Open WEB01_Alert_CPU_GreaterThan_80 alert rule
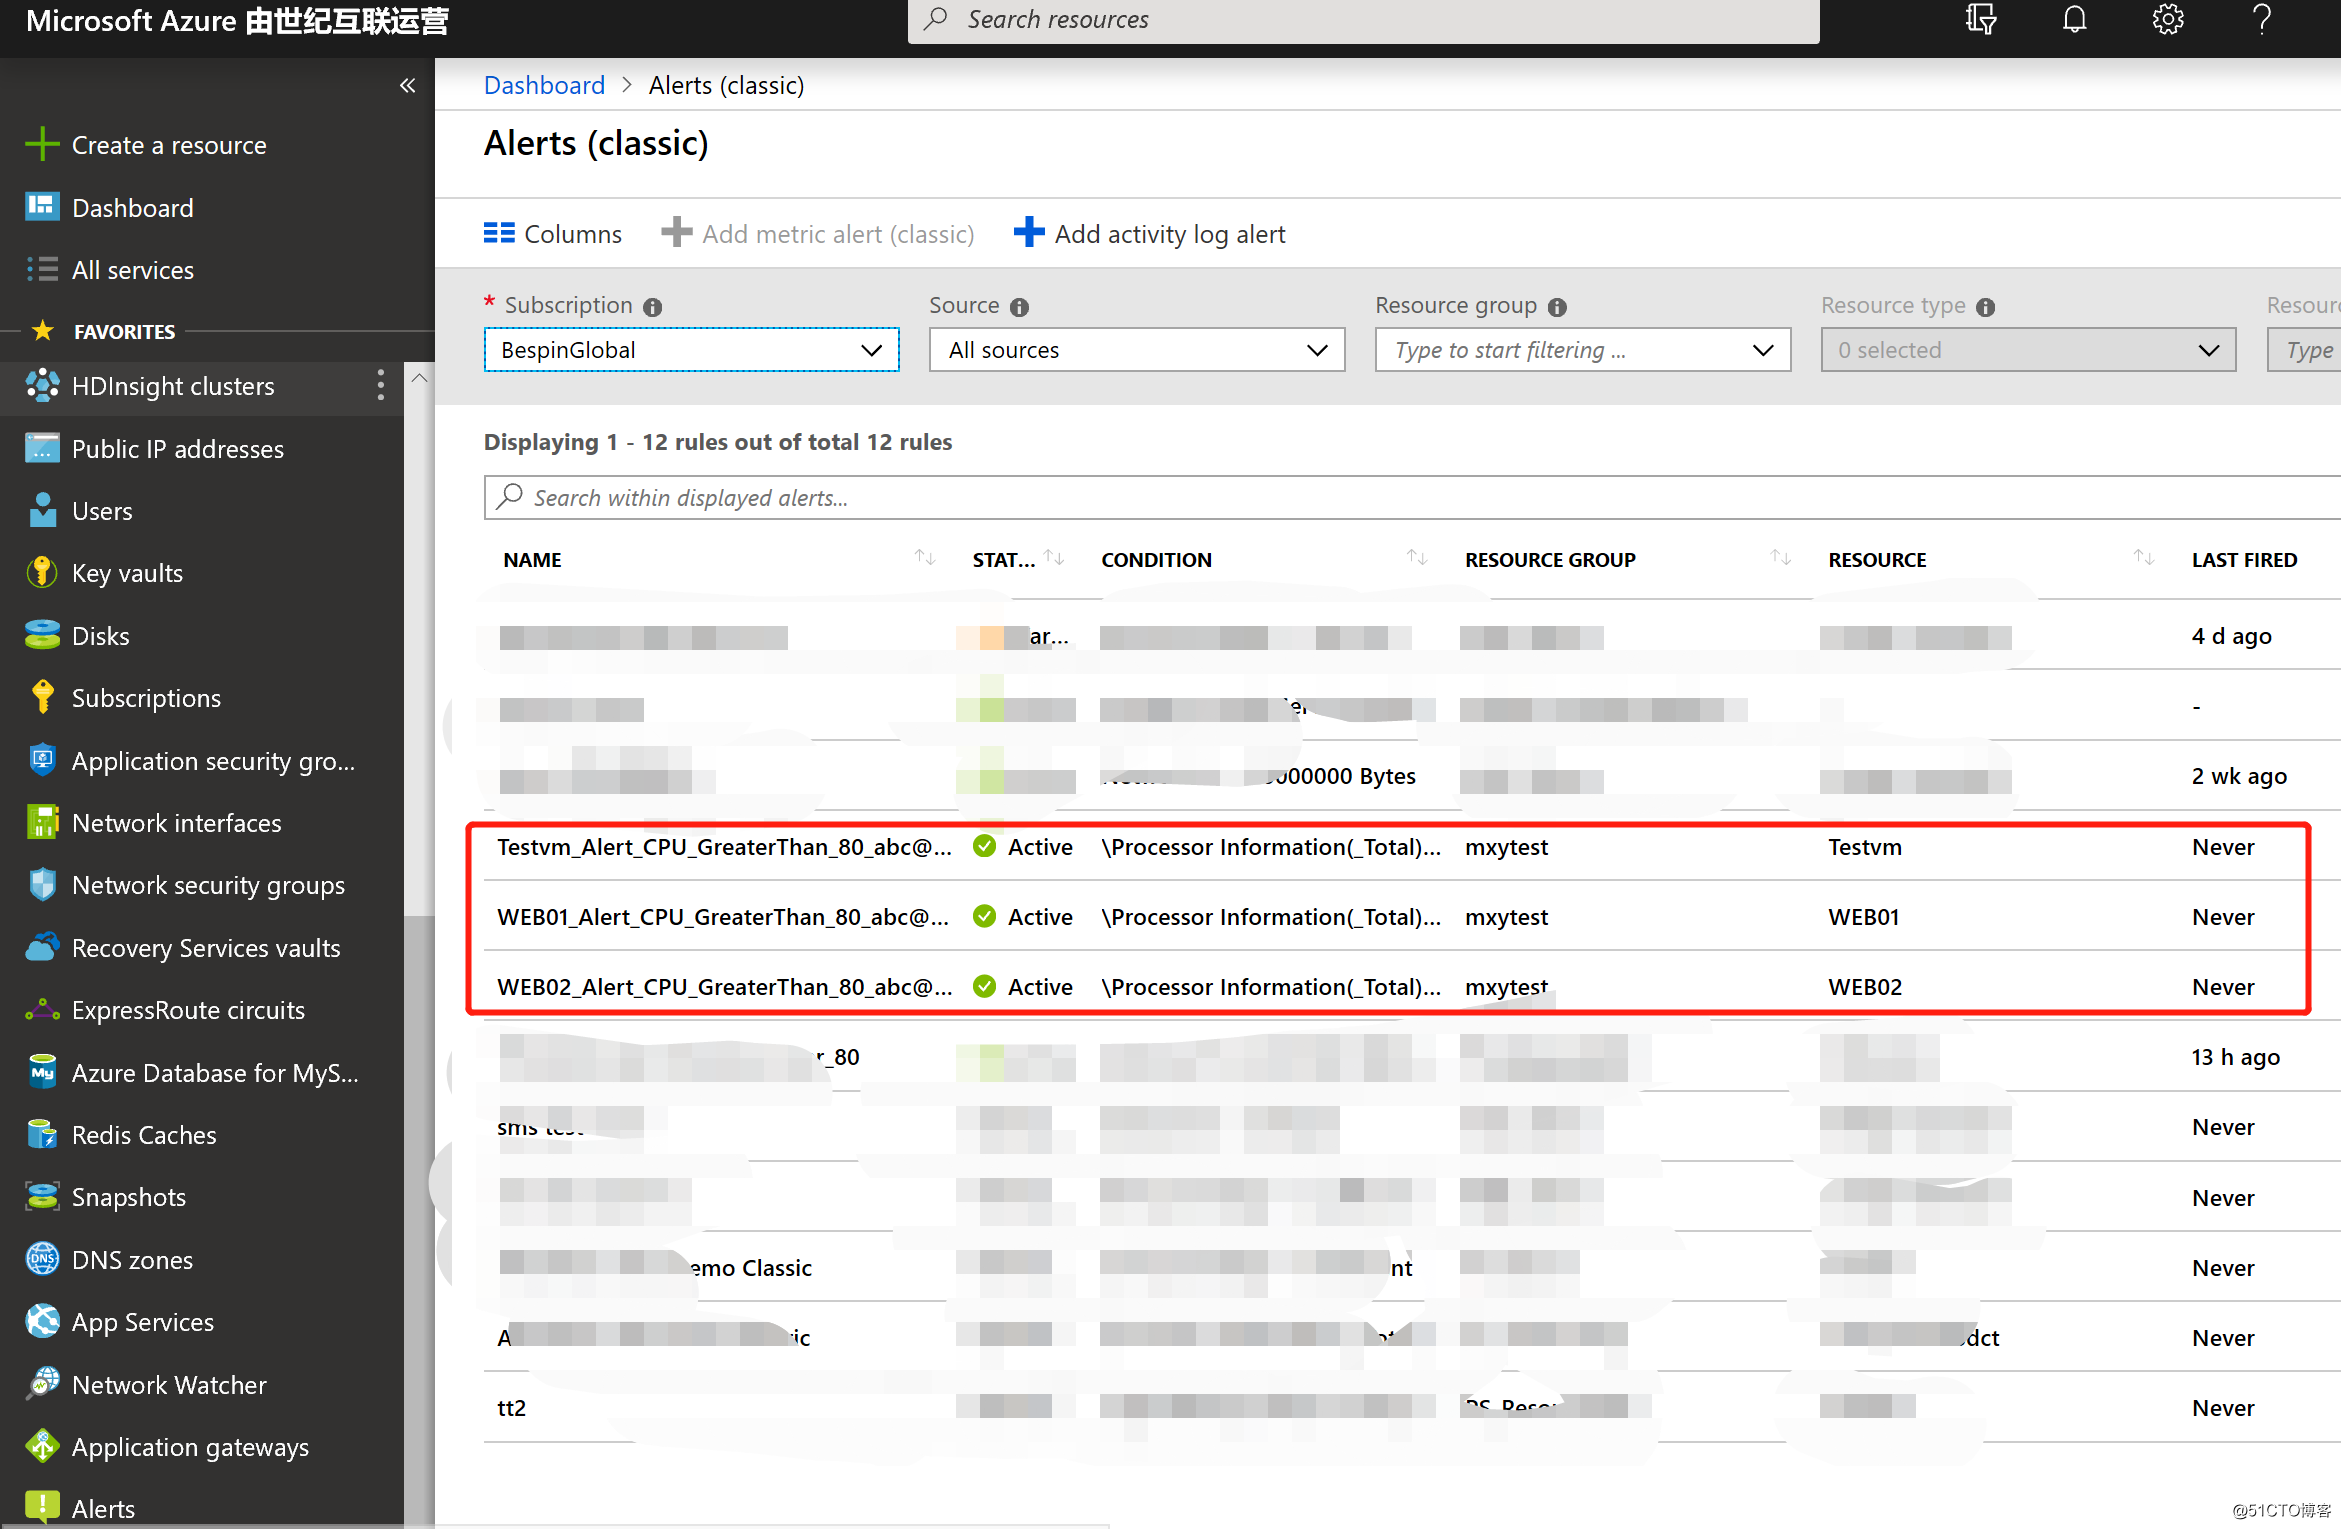 click(x=723, y=917)
